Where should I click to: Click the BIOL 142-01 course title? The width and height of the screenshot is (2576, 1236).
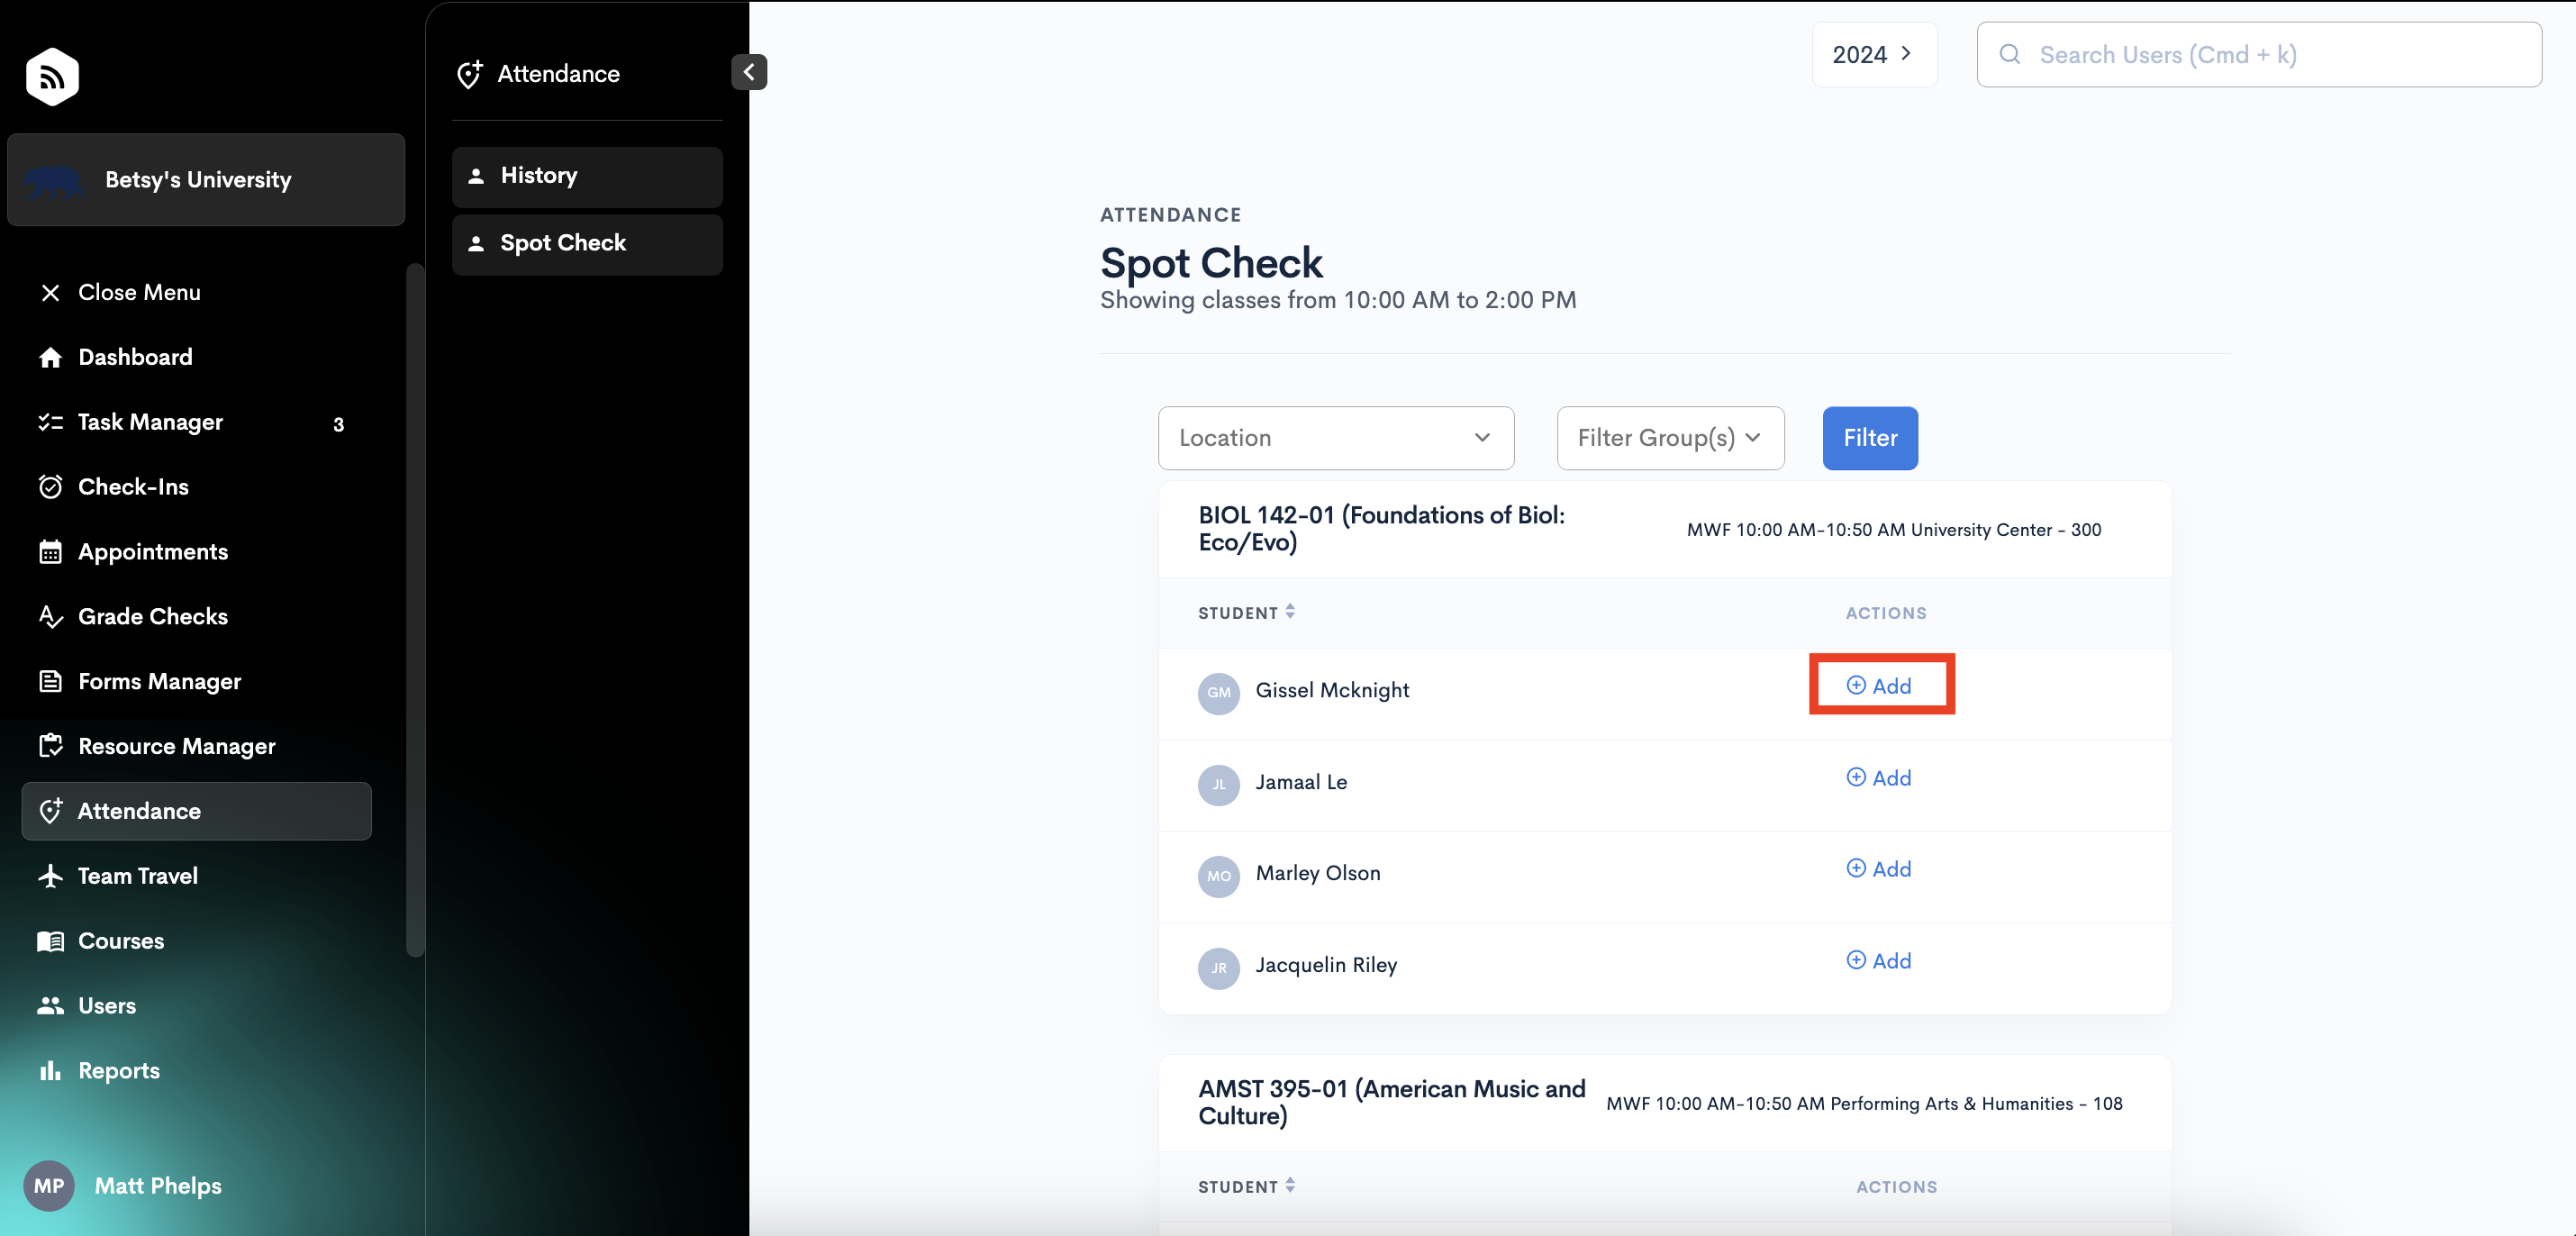pyautogui.click(x=1381, y=529)
